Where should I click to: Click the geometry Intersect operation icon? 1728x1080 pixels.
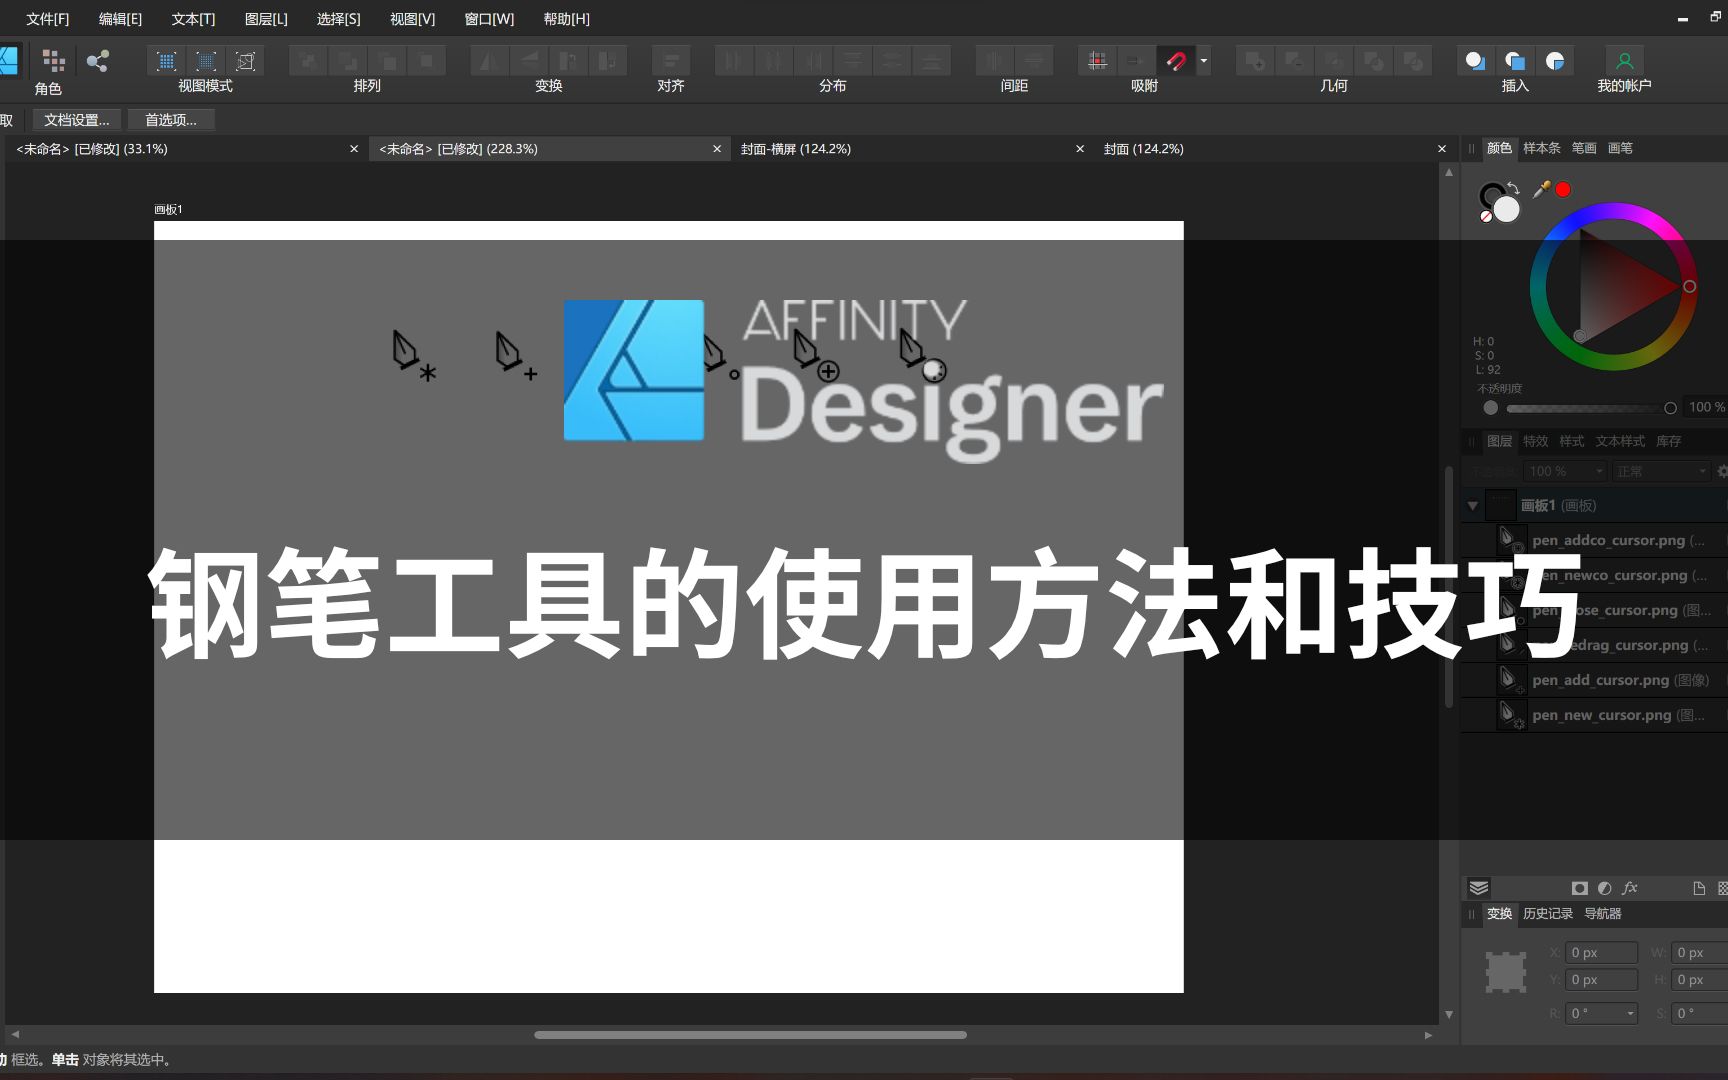pos(1333,61)
